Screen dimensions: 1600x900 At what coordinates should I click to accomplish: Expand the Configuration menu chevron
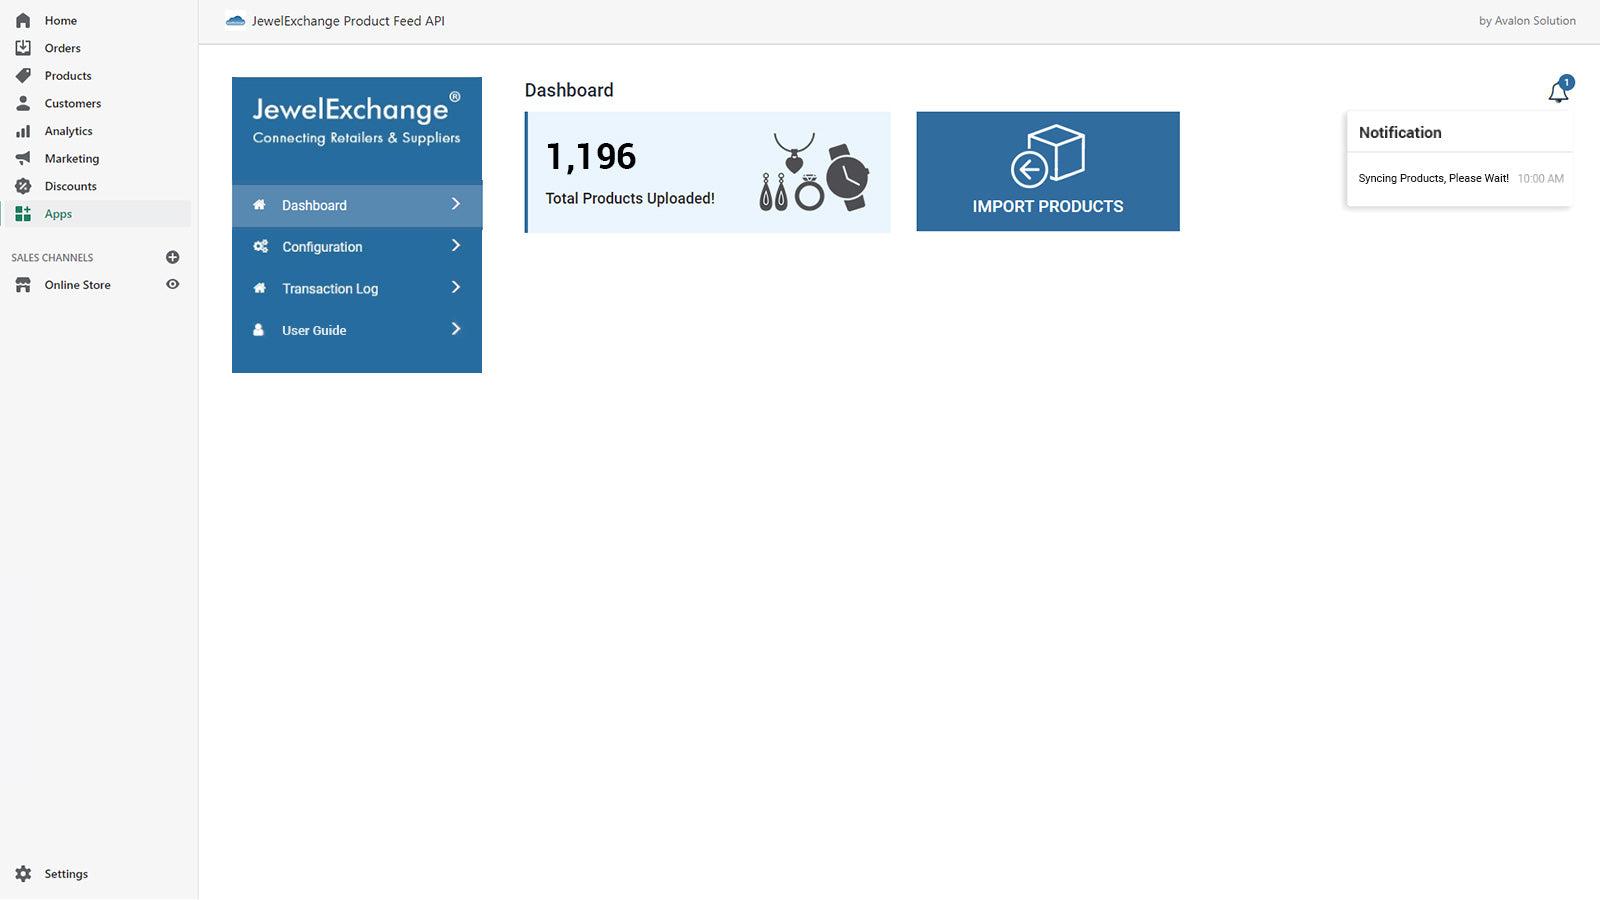pyautogui.click(x=456, y=246)
